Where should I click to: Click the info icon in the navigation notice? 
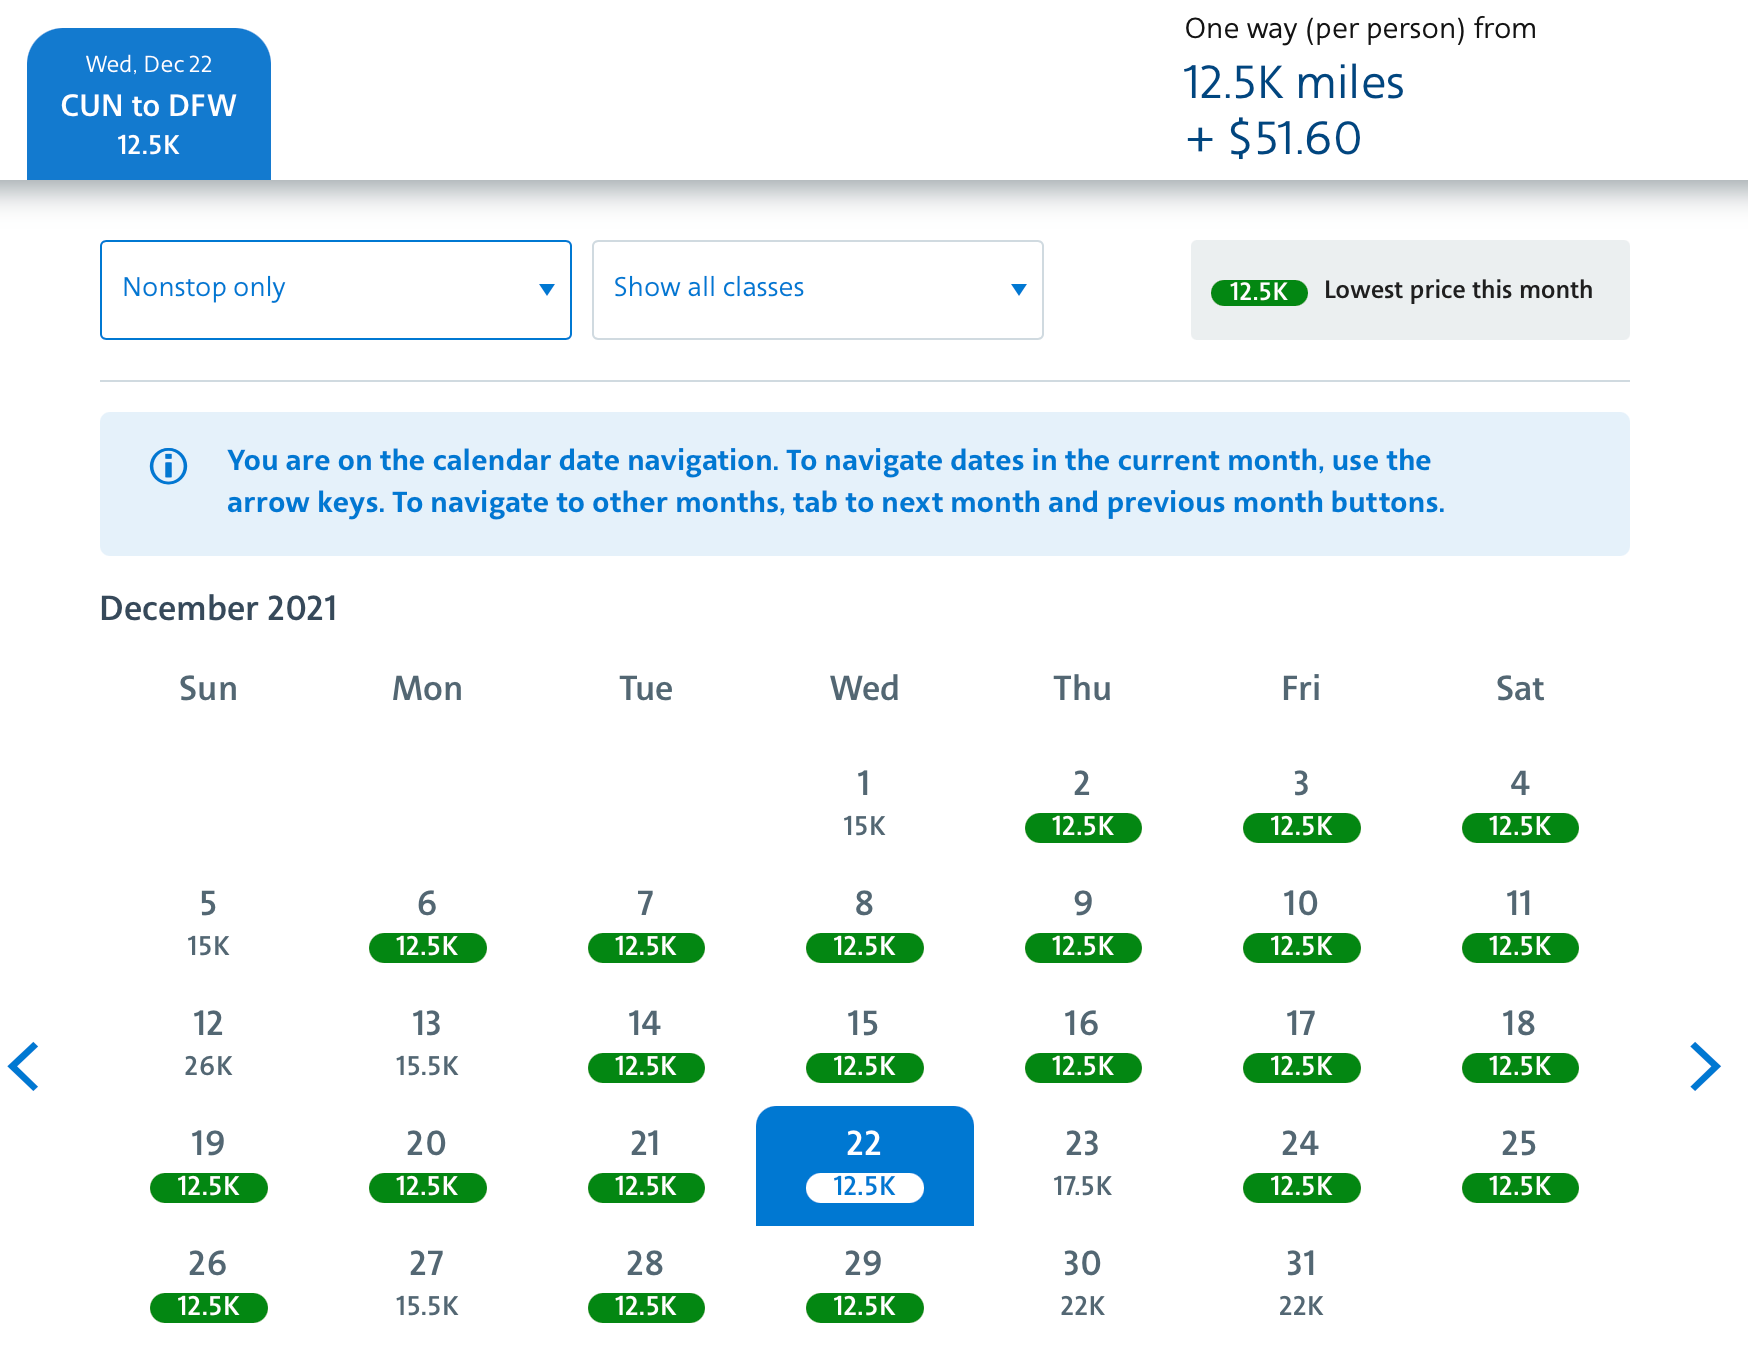click(168, 467)
